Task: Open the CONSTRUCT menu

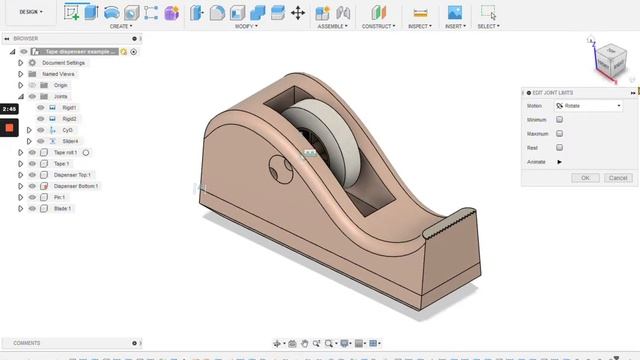Action: pyautogui.click(x=378, y=26)
